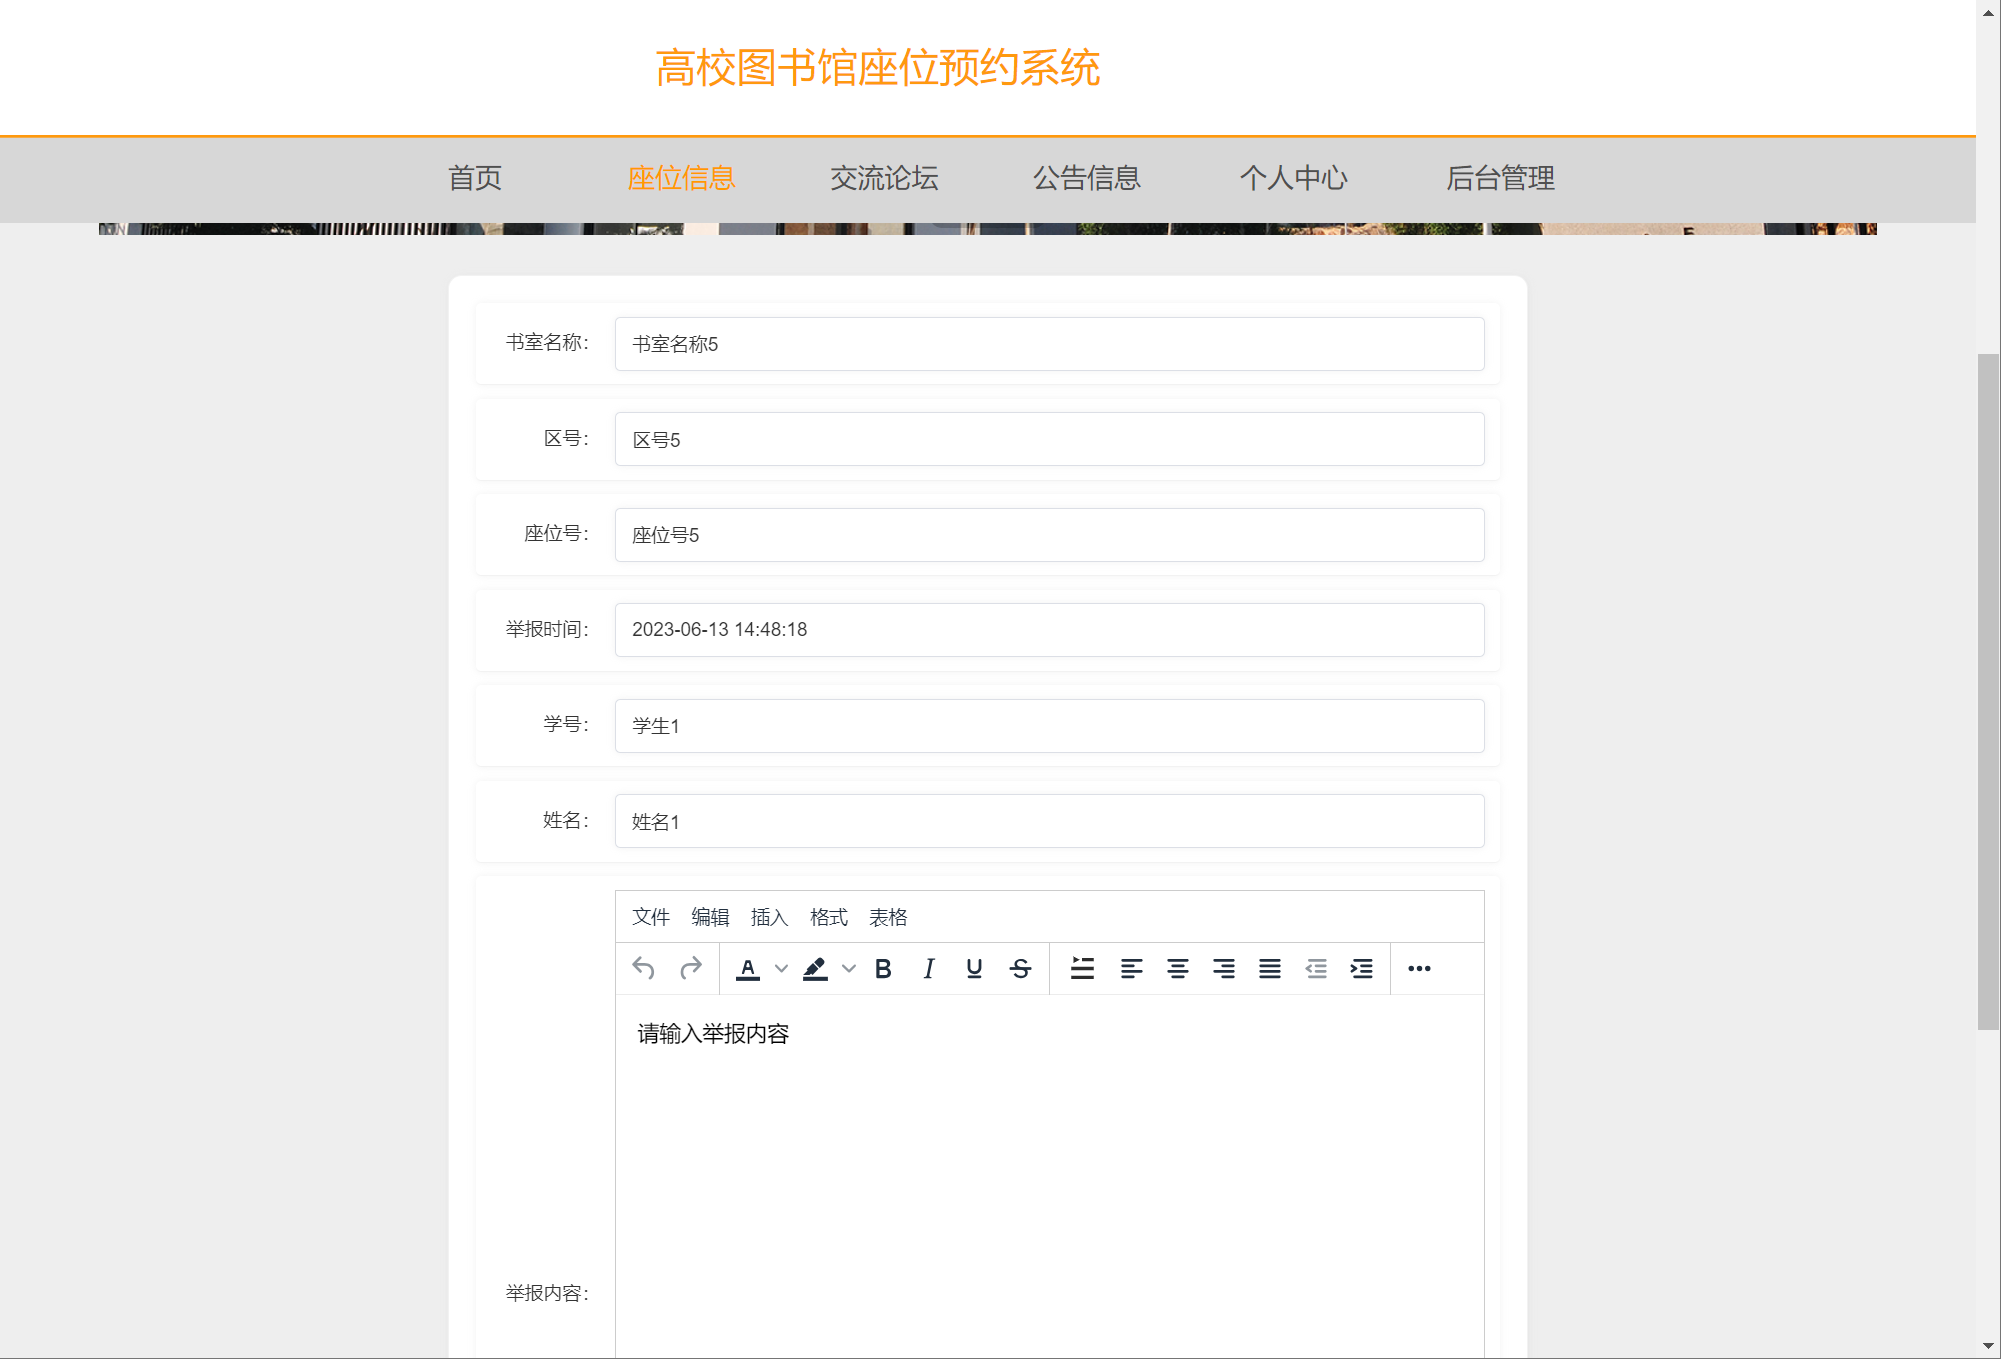Click the 座位号 input field
This screenshot has height=1359, width=2001.
click(x=1049, y=535)
